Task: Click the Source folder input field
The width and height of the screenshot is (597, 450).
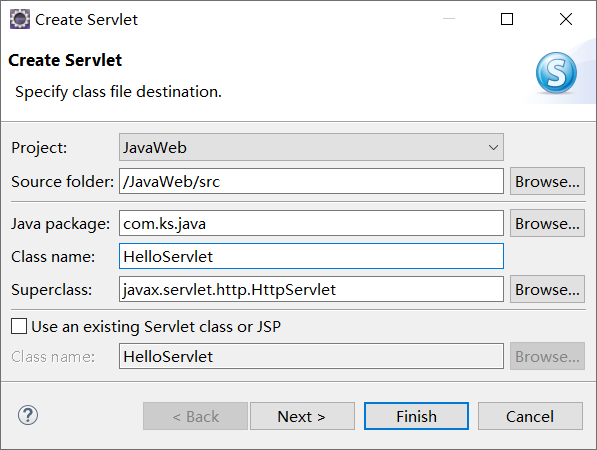Action: tap(311, 181)
